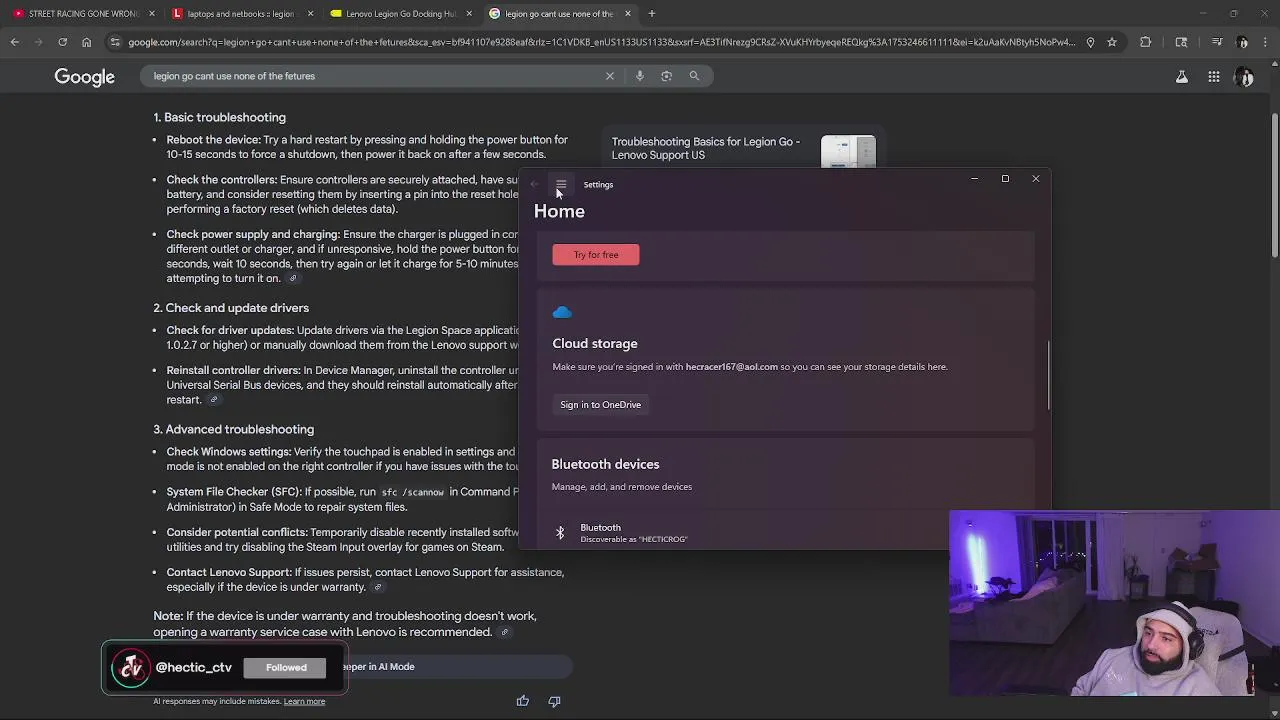Close the legion go cant use tab

coord(628,14)
